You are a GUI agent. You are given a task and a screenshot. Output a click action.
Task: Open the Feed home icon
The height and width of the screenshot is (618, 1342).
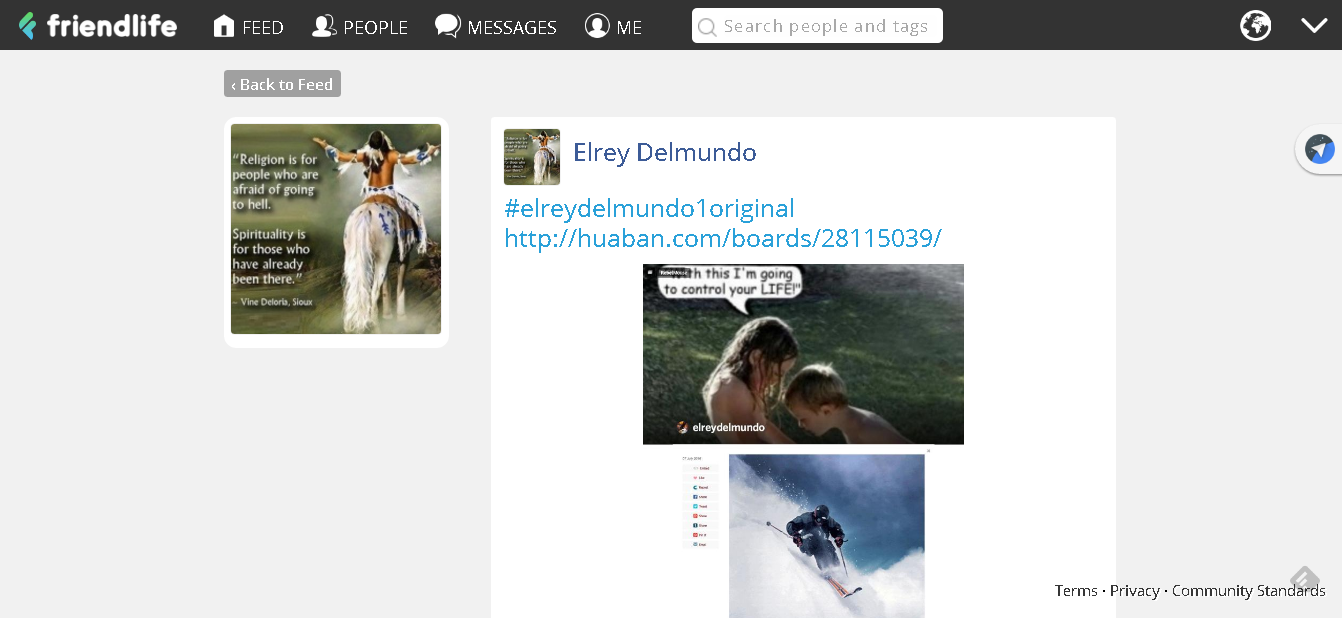[249, 26]
